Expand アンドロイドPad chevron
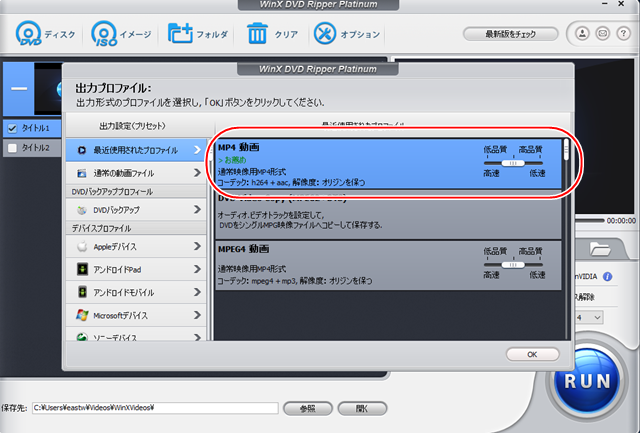Image resolution: width=640 pixels, height=433 pixels. point(197,269)
